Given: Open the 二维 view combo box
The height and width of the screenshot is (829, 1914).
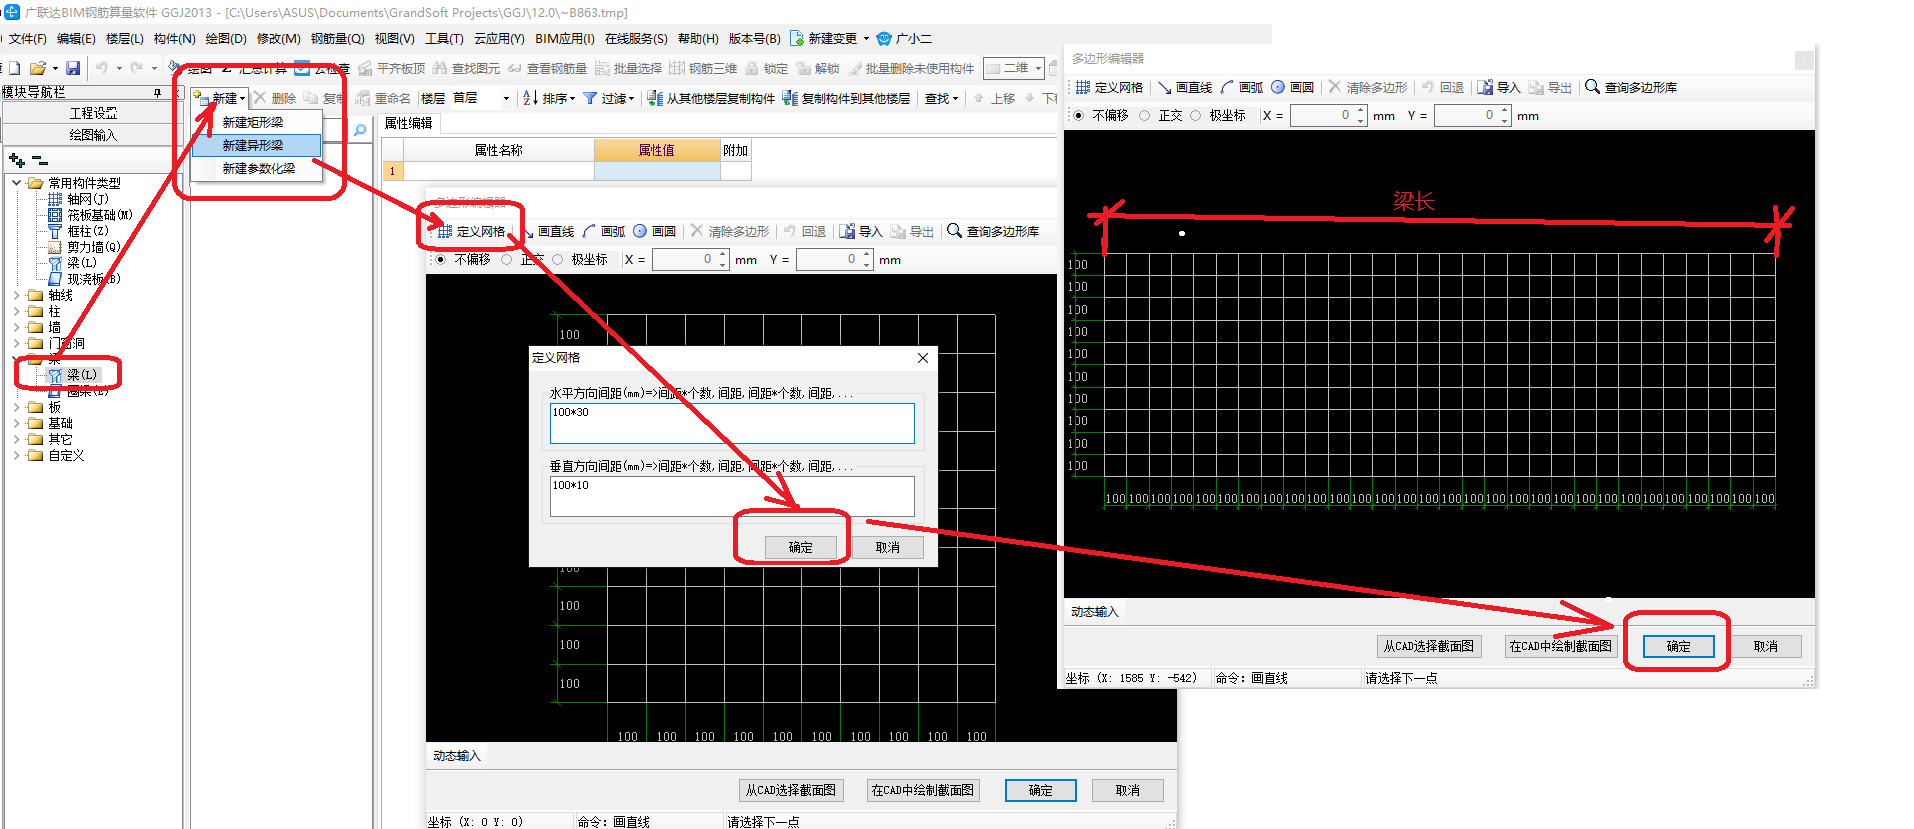Looking at the screenshot, I should 1014,68.
